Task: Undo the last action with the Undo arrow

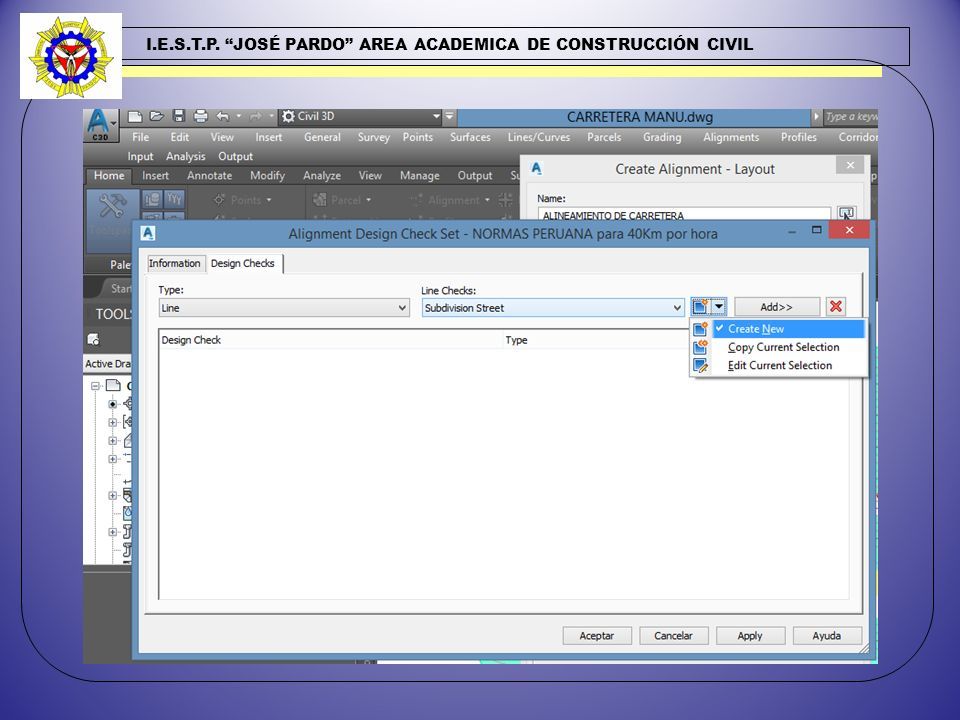Action: (223, 116)
